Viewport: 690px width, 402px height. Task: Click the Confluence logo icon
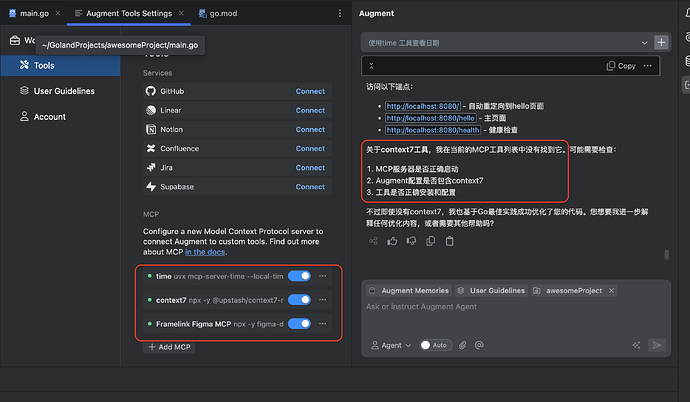tap(151, 149)
